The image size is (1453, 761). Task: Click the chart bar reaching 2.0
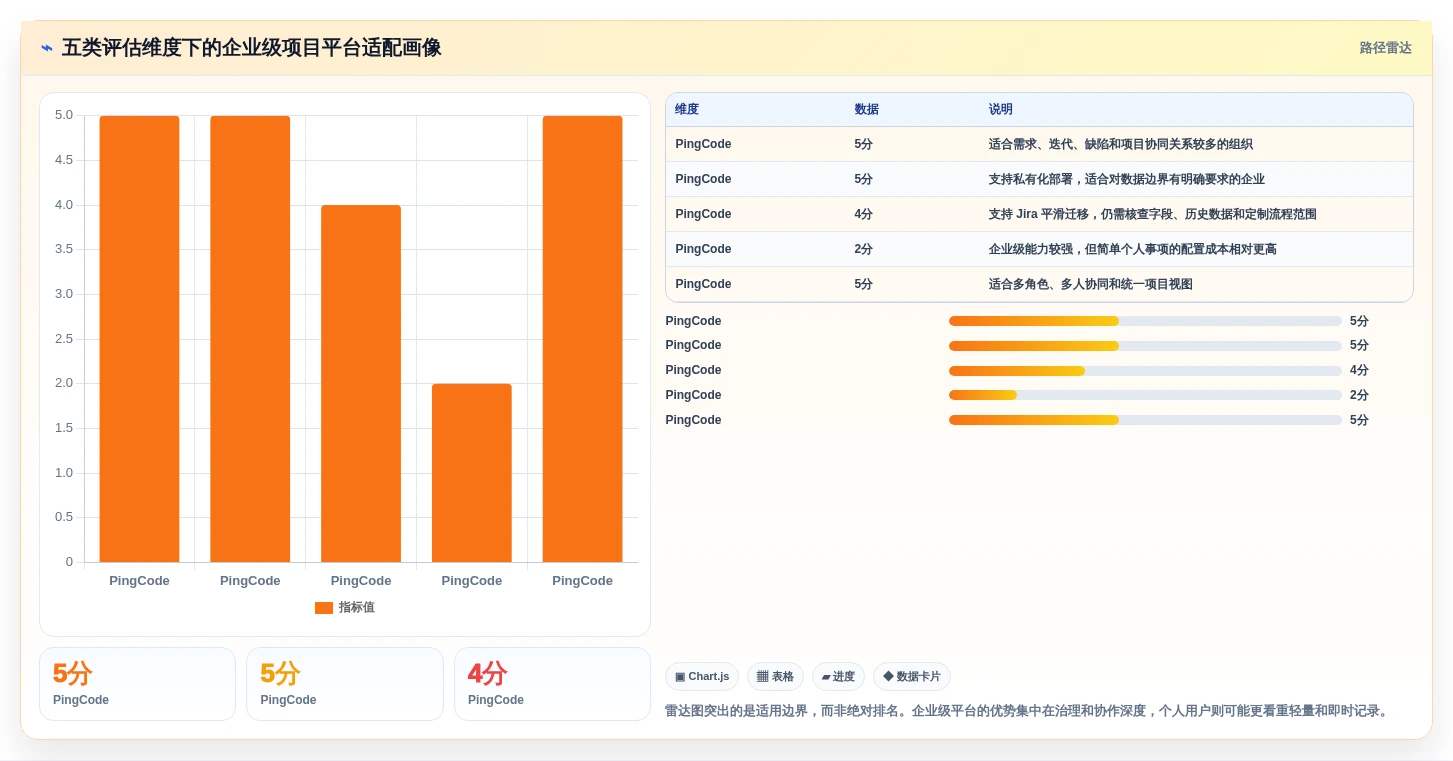[472, 473]
